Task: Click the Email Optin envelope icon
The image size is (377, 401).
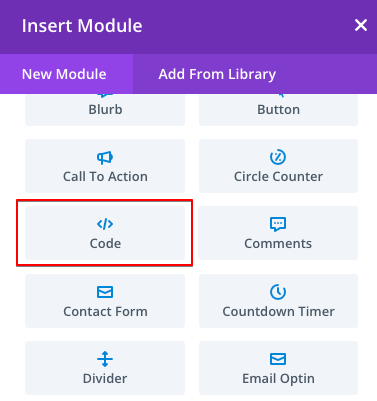Action: click(x=278, y=359)
